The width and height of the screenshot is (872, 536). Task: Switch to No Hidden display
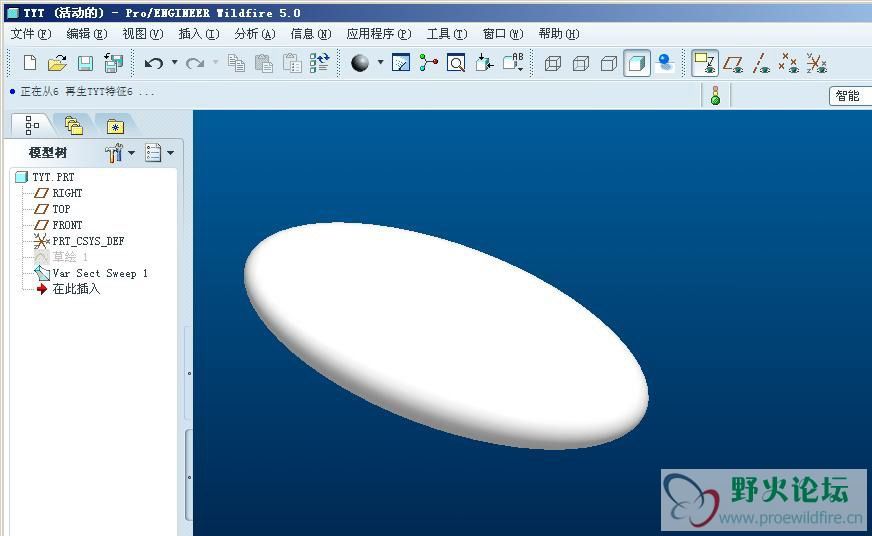[609, 63]
